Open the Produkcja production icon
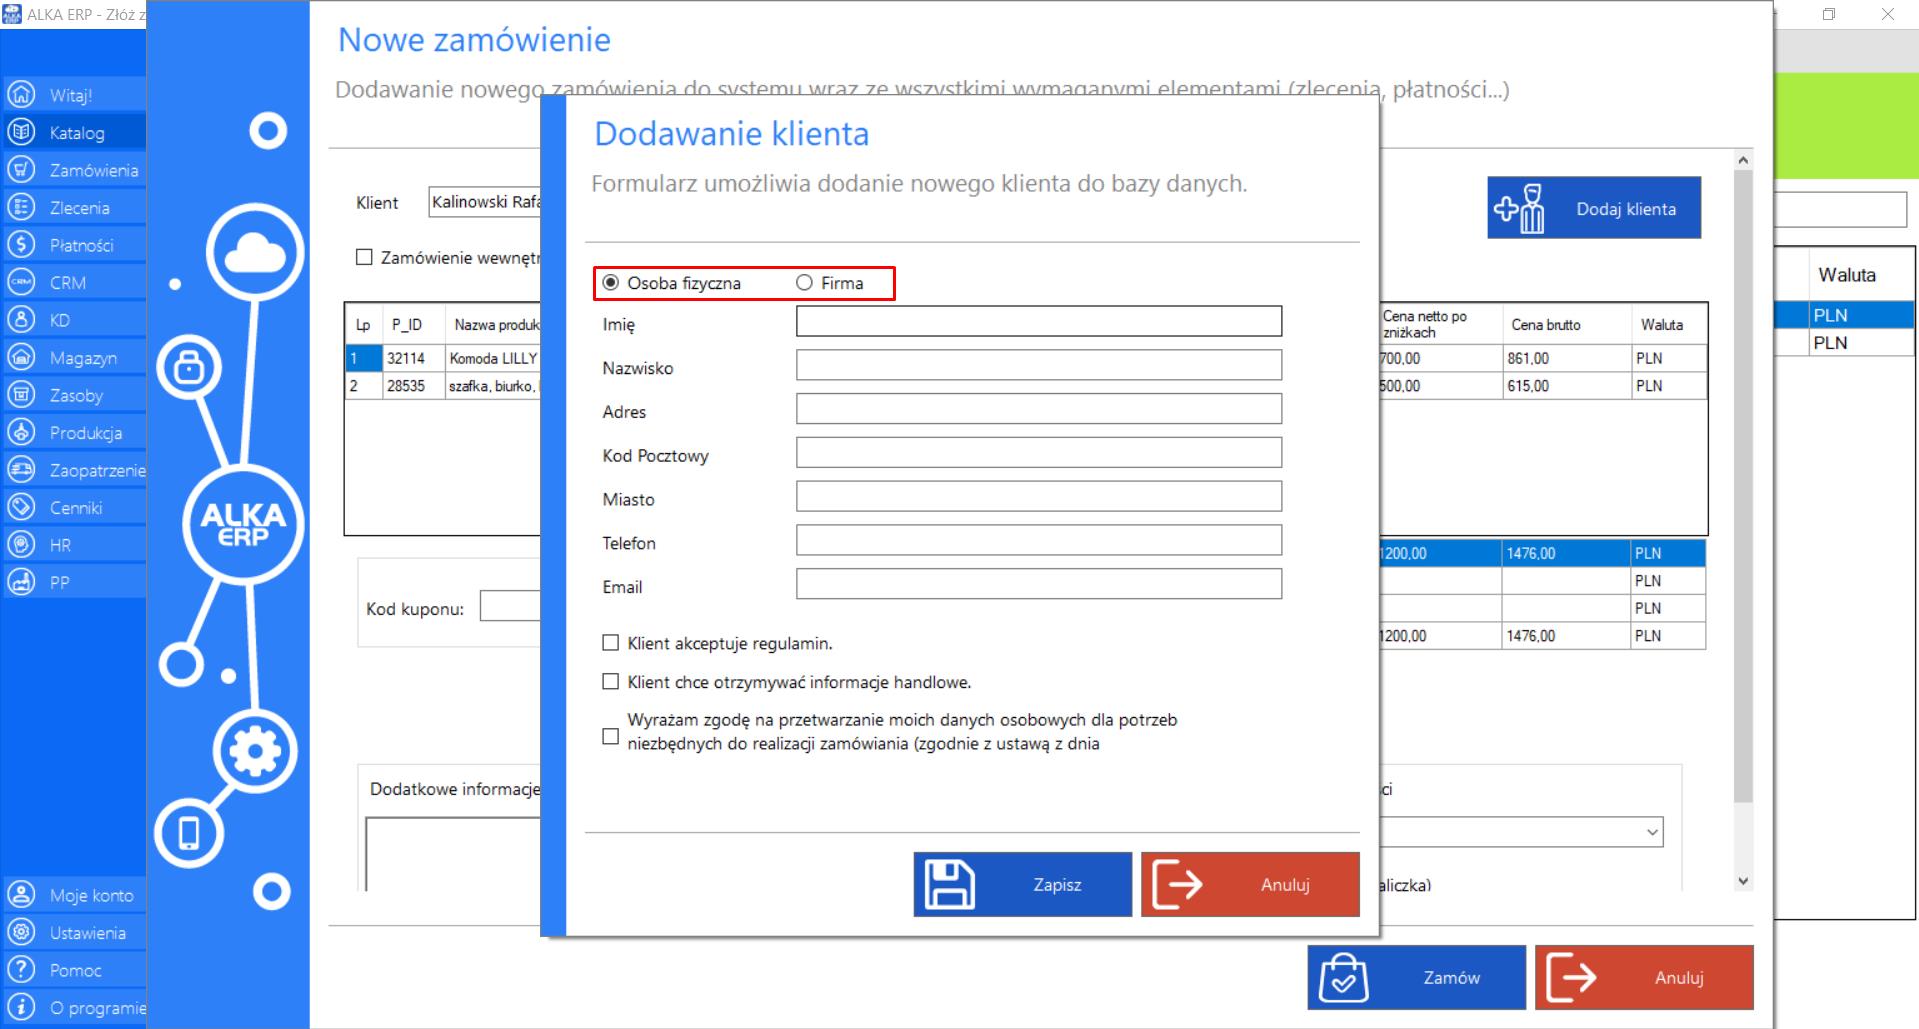The image size is (1919, 1029). click(21, 432)
